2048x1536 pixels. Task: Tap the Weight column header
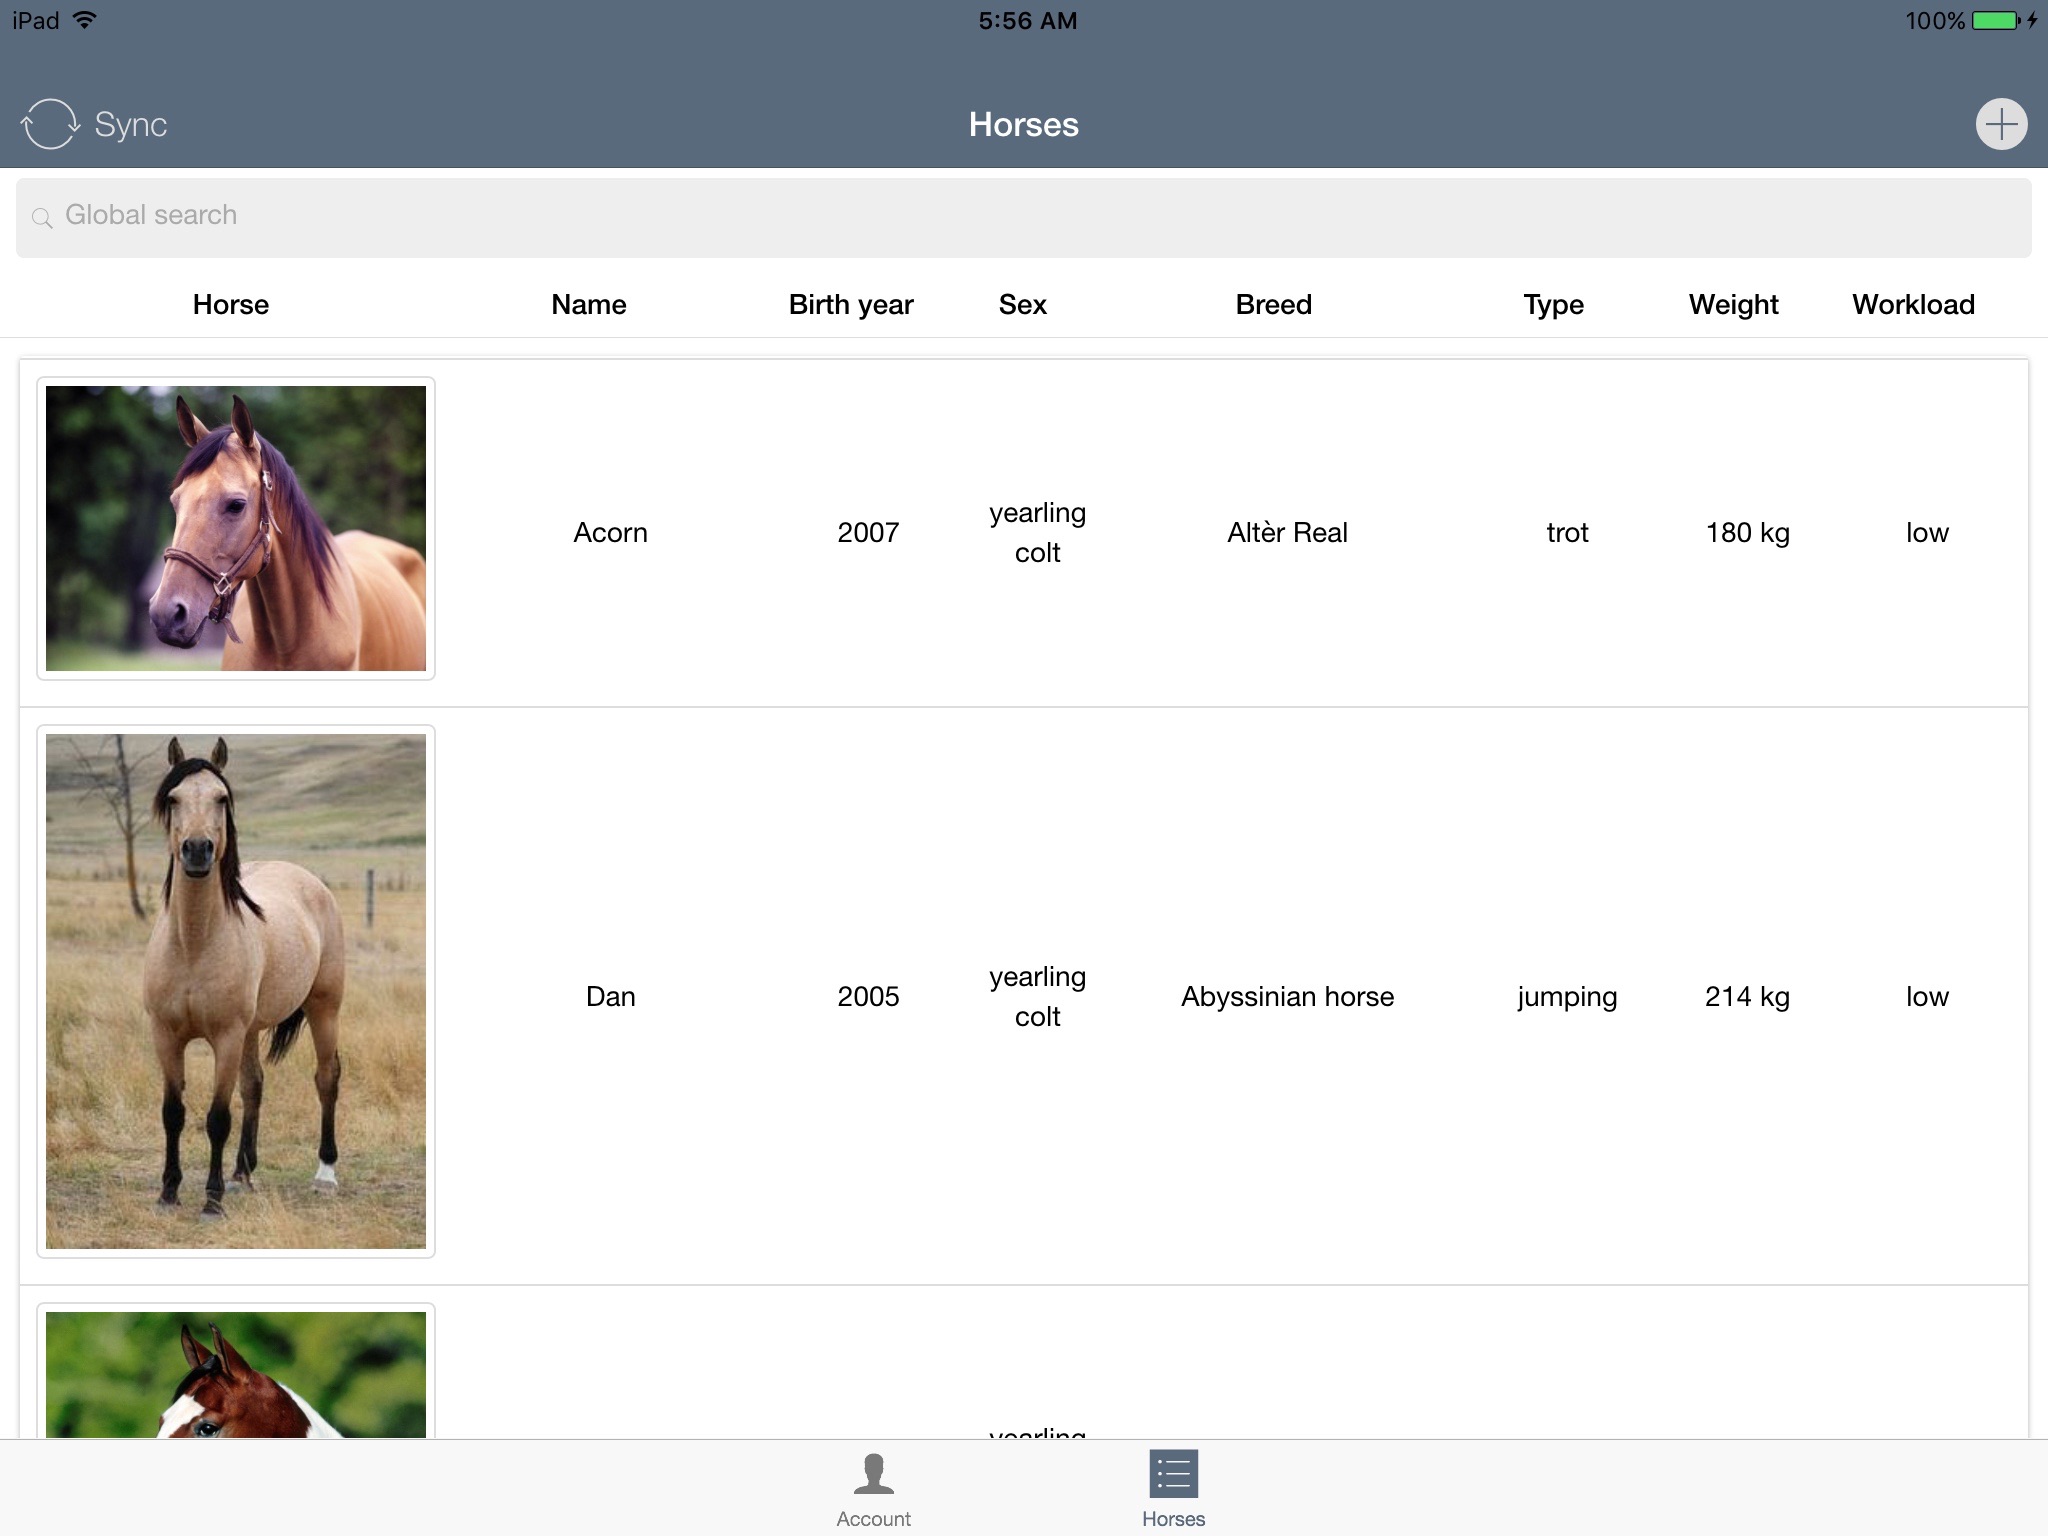1732,305
